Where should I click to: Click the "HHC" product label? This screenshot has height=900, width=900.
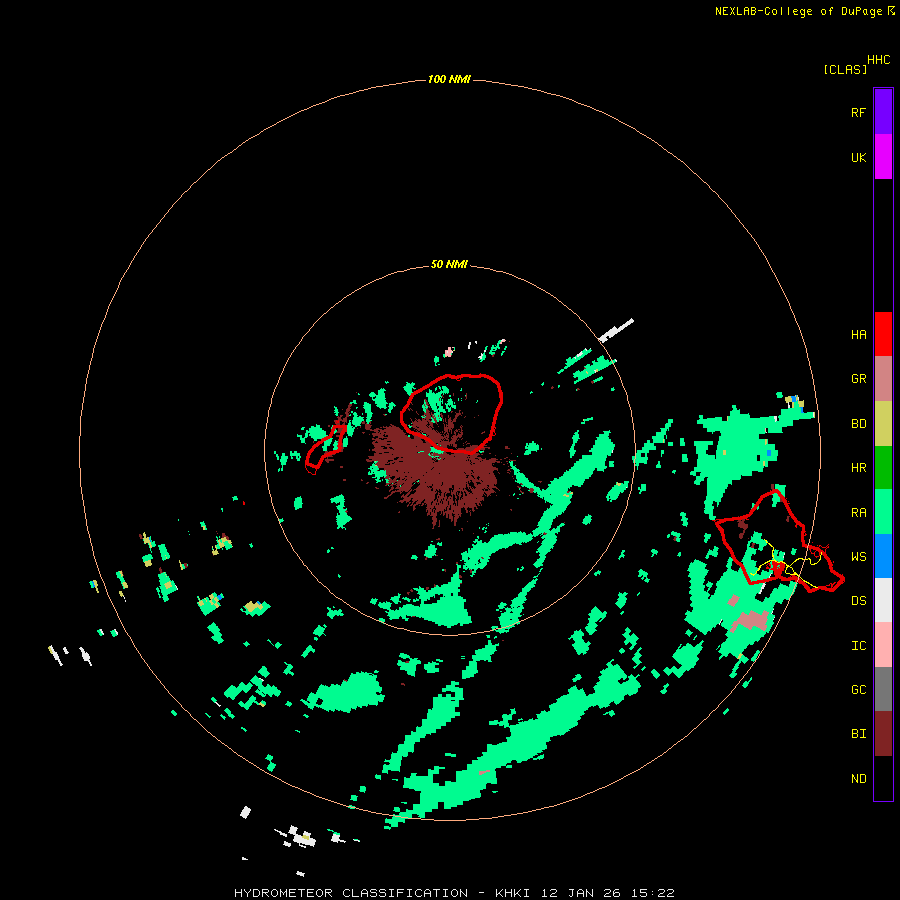878,60
